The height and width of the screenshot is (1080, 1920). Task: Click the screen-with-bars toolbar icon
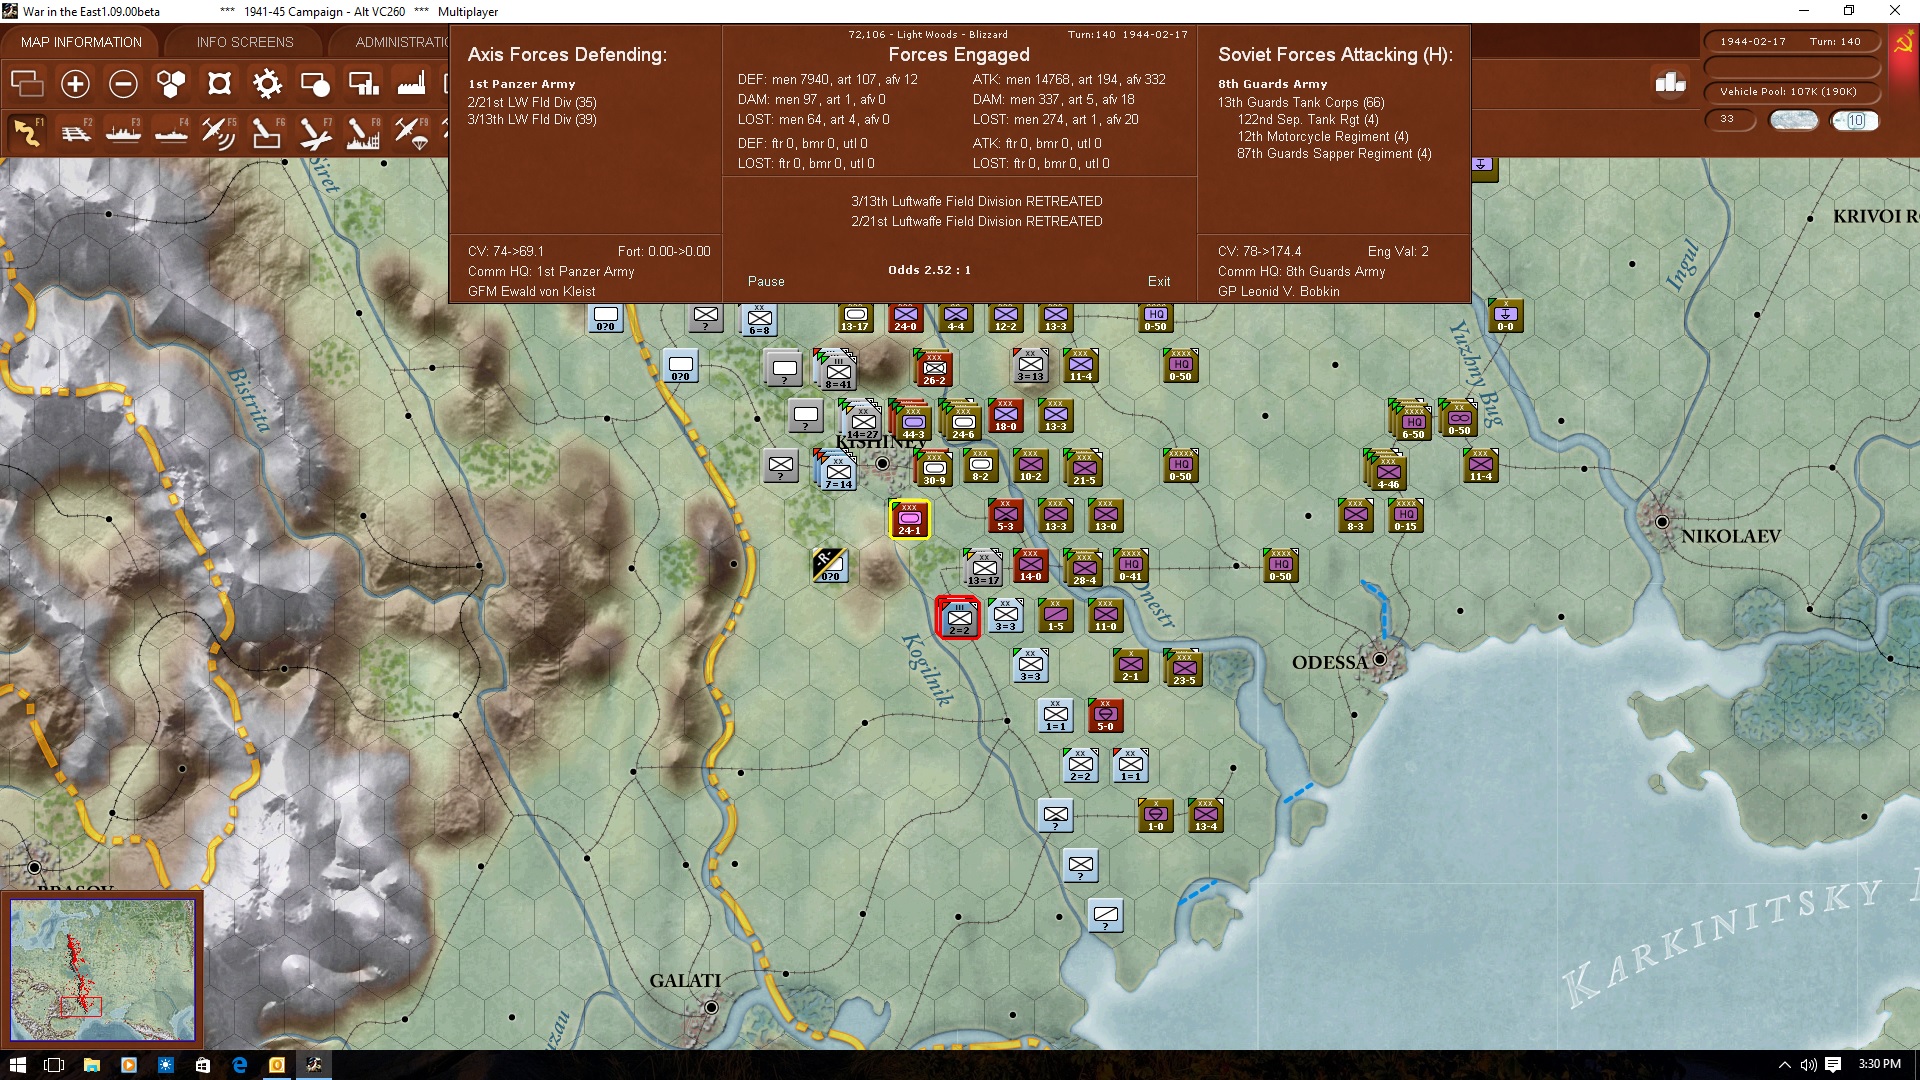click(363, 84)
